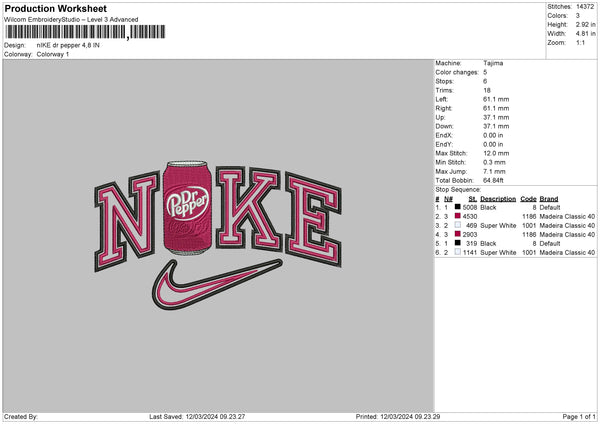Click Madeira Classic 40 brand in the 4530 row
Viewport: 600px width, 424px height.
(x=567, y=217)
